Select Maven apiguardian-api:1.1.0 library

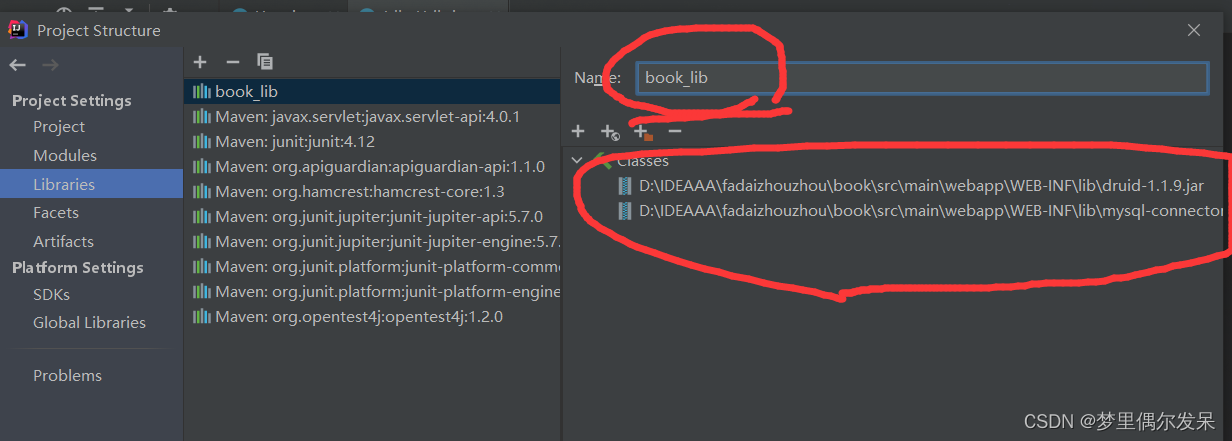pyautogui.click(x=372, y=166)
